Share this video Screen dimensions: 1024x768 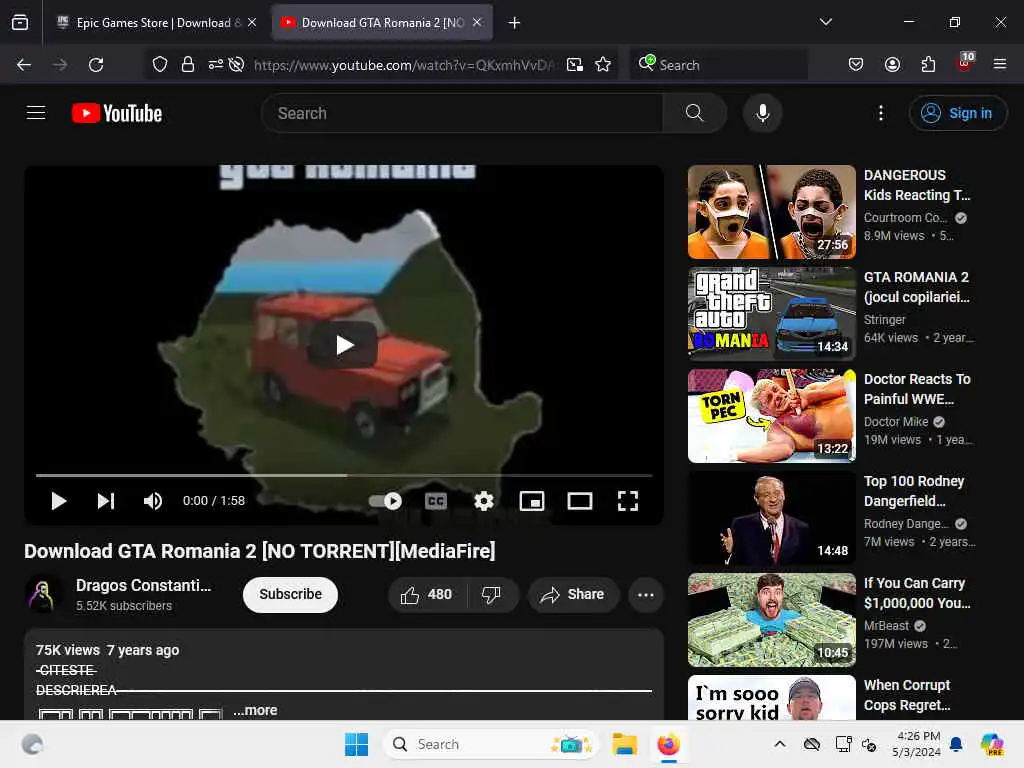(573, 594)
